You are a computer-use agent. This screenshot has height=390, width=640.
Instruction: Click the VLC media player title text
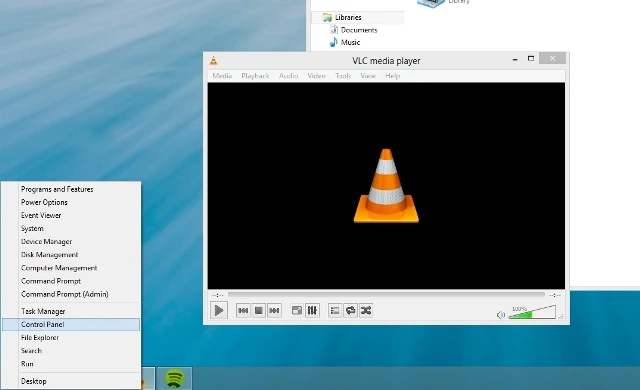coord(386,61)
